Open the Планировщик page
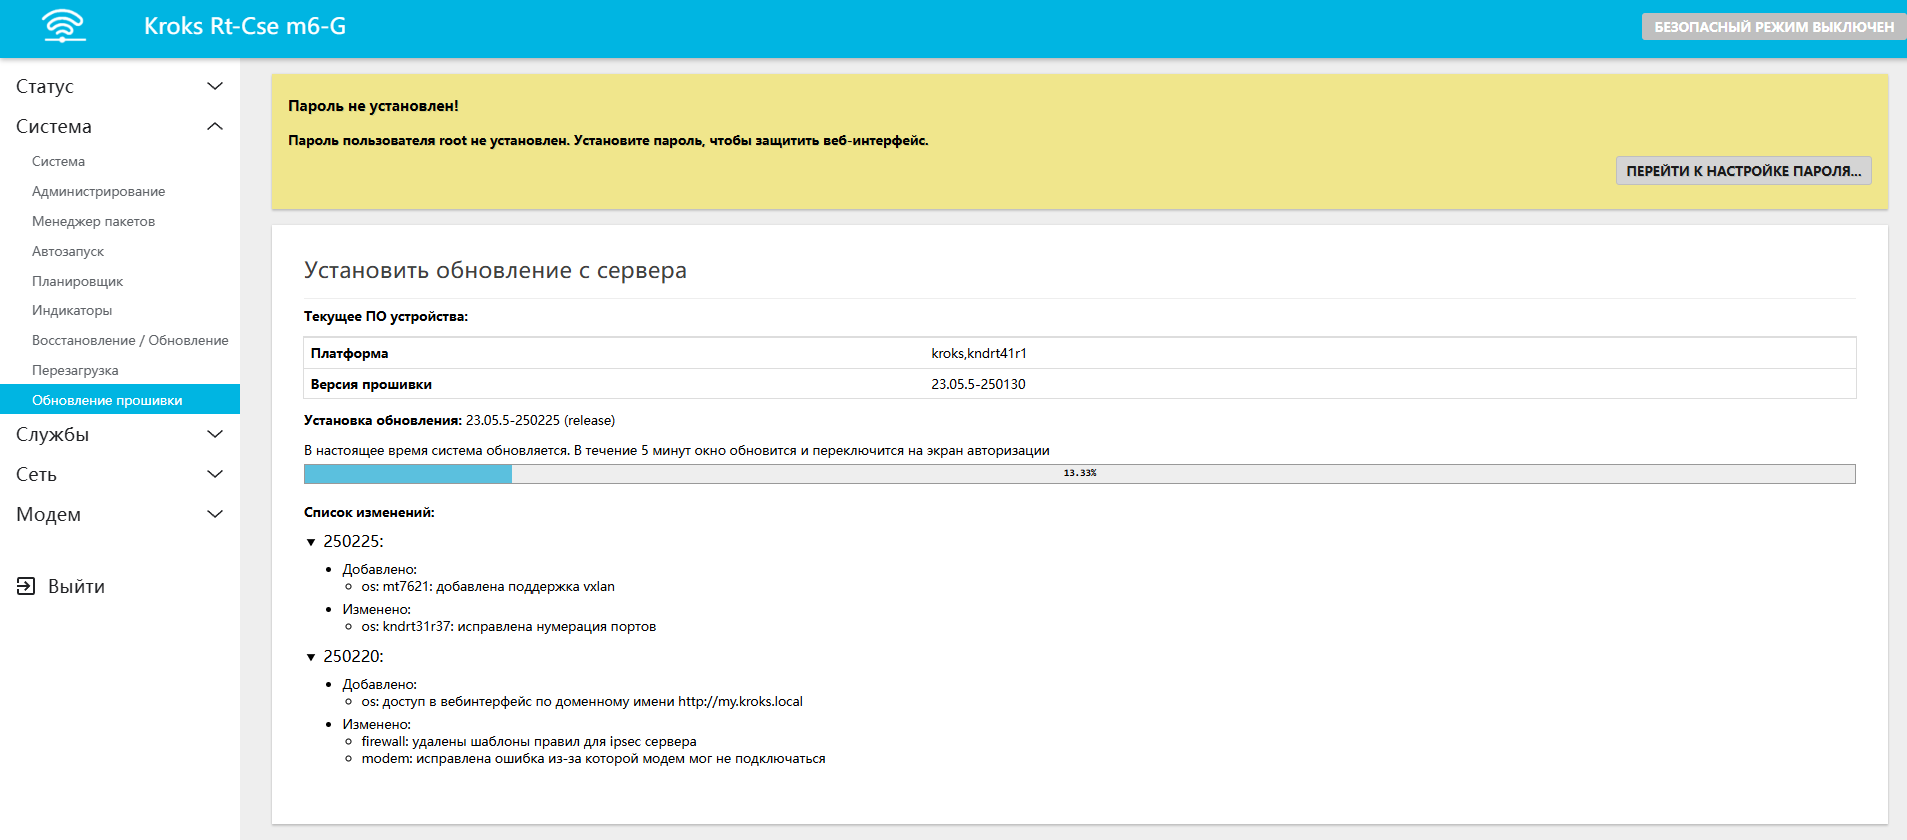Viewport: 1907px width, 840px height. pos(77,281)
